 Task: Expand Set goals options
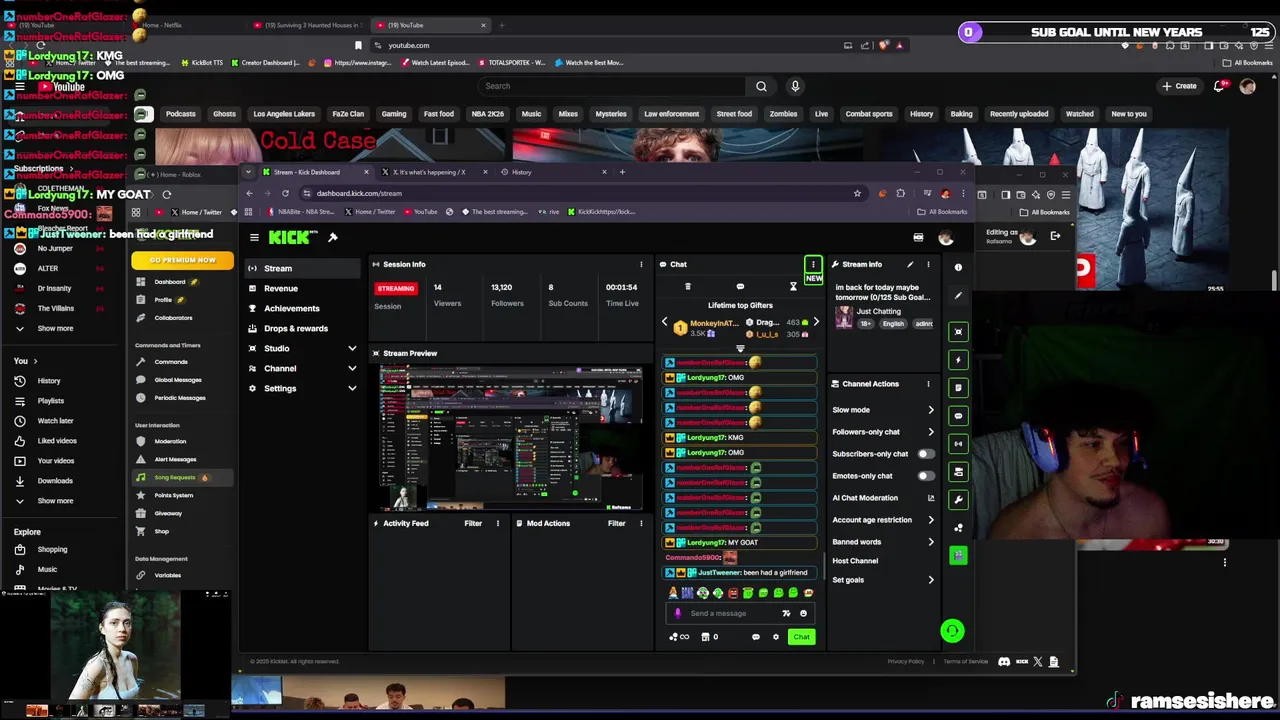tap(931, 580)
